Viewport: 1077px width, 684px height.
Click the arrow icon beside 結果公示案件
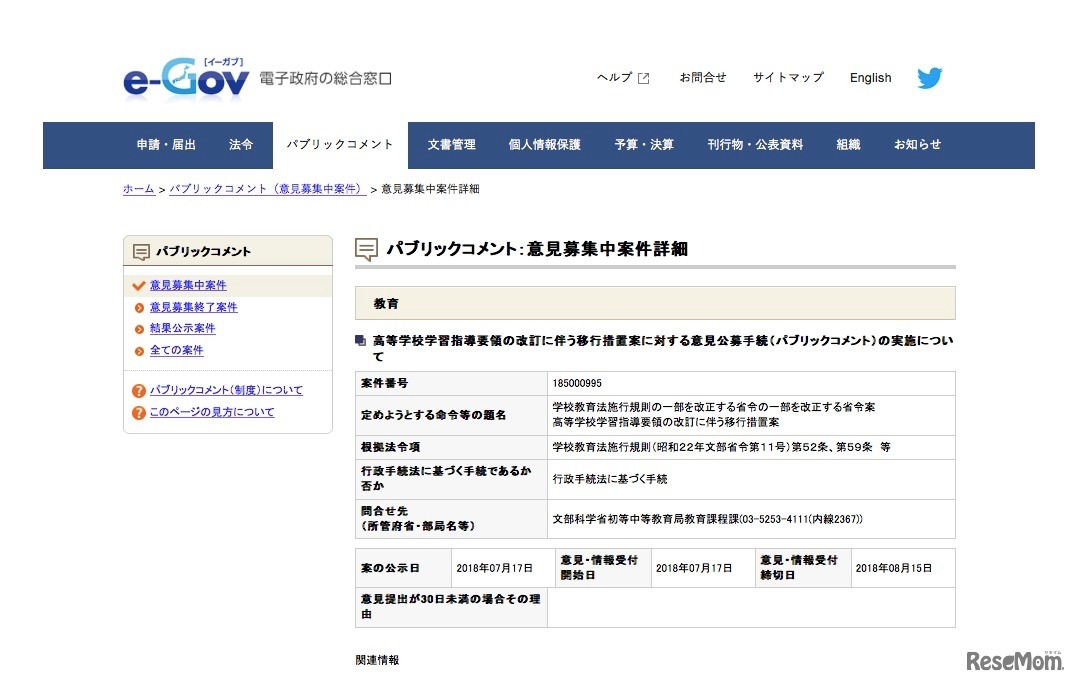[139, 329]
